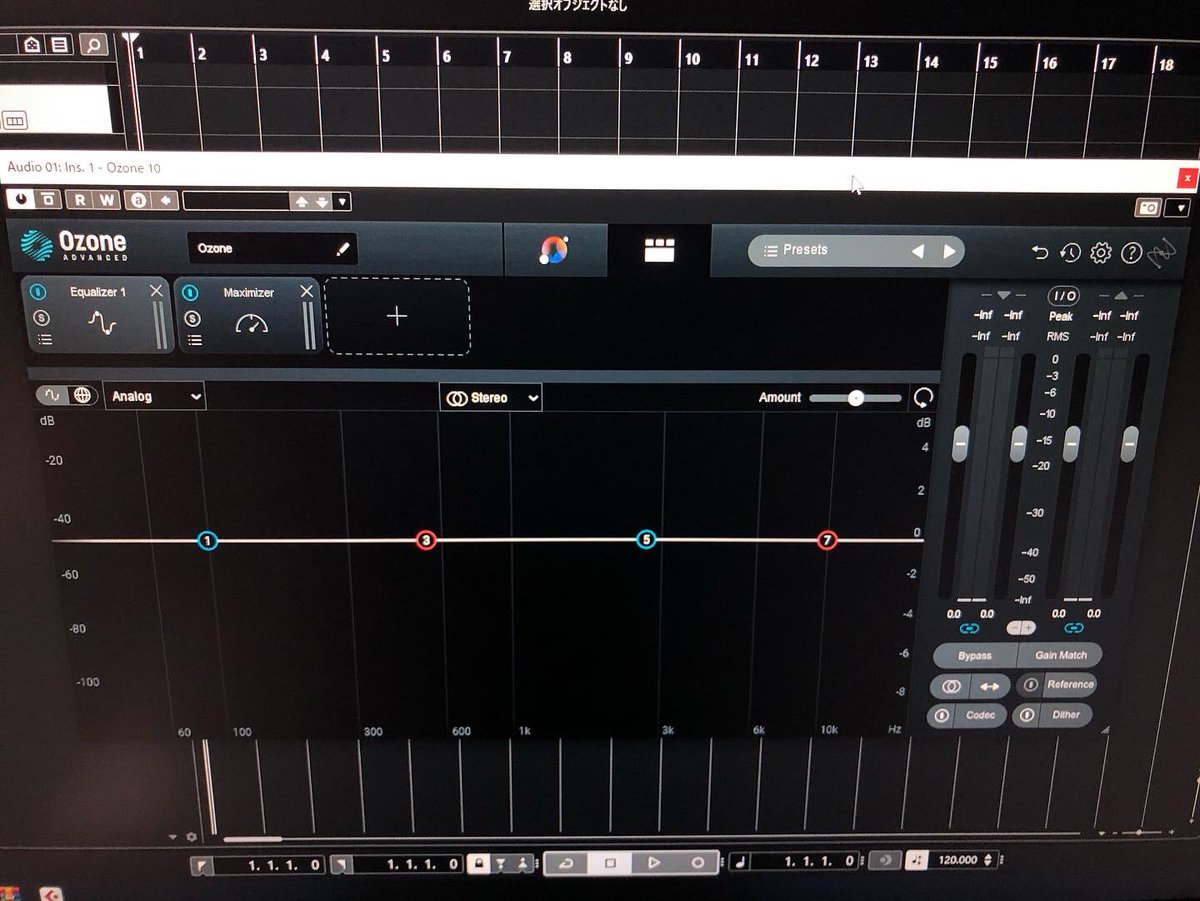The height and width of the screenshot is (901, 1200).
Task: Toggle the output gain link icon
Action: [x=1074, y=628]
